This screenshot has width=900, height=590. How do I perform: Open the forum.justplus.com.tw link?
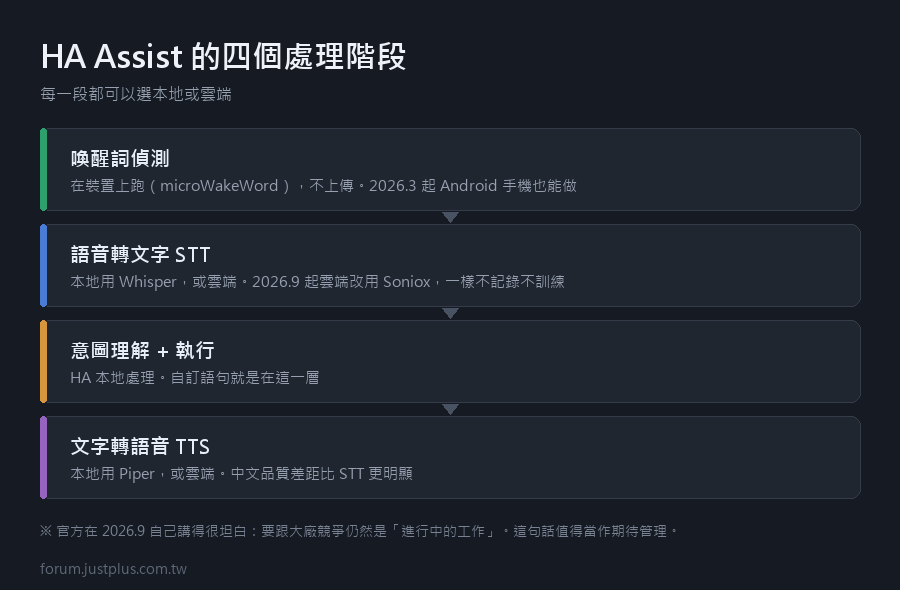click(x=114, y=569)
